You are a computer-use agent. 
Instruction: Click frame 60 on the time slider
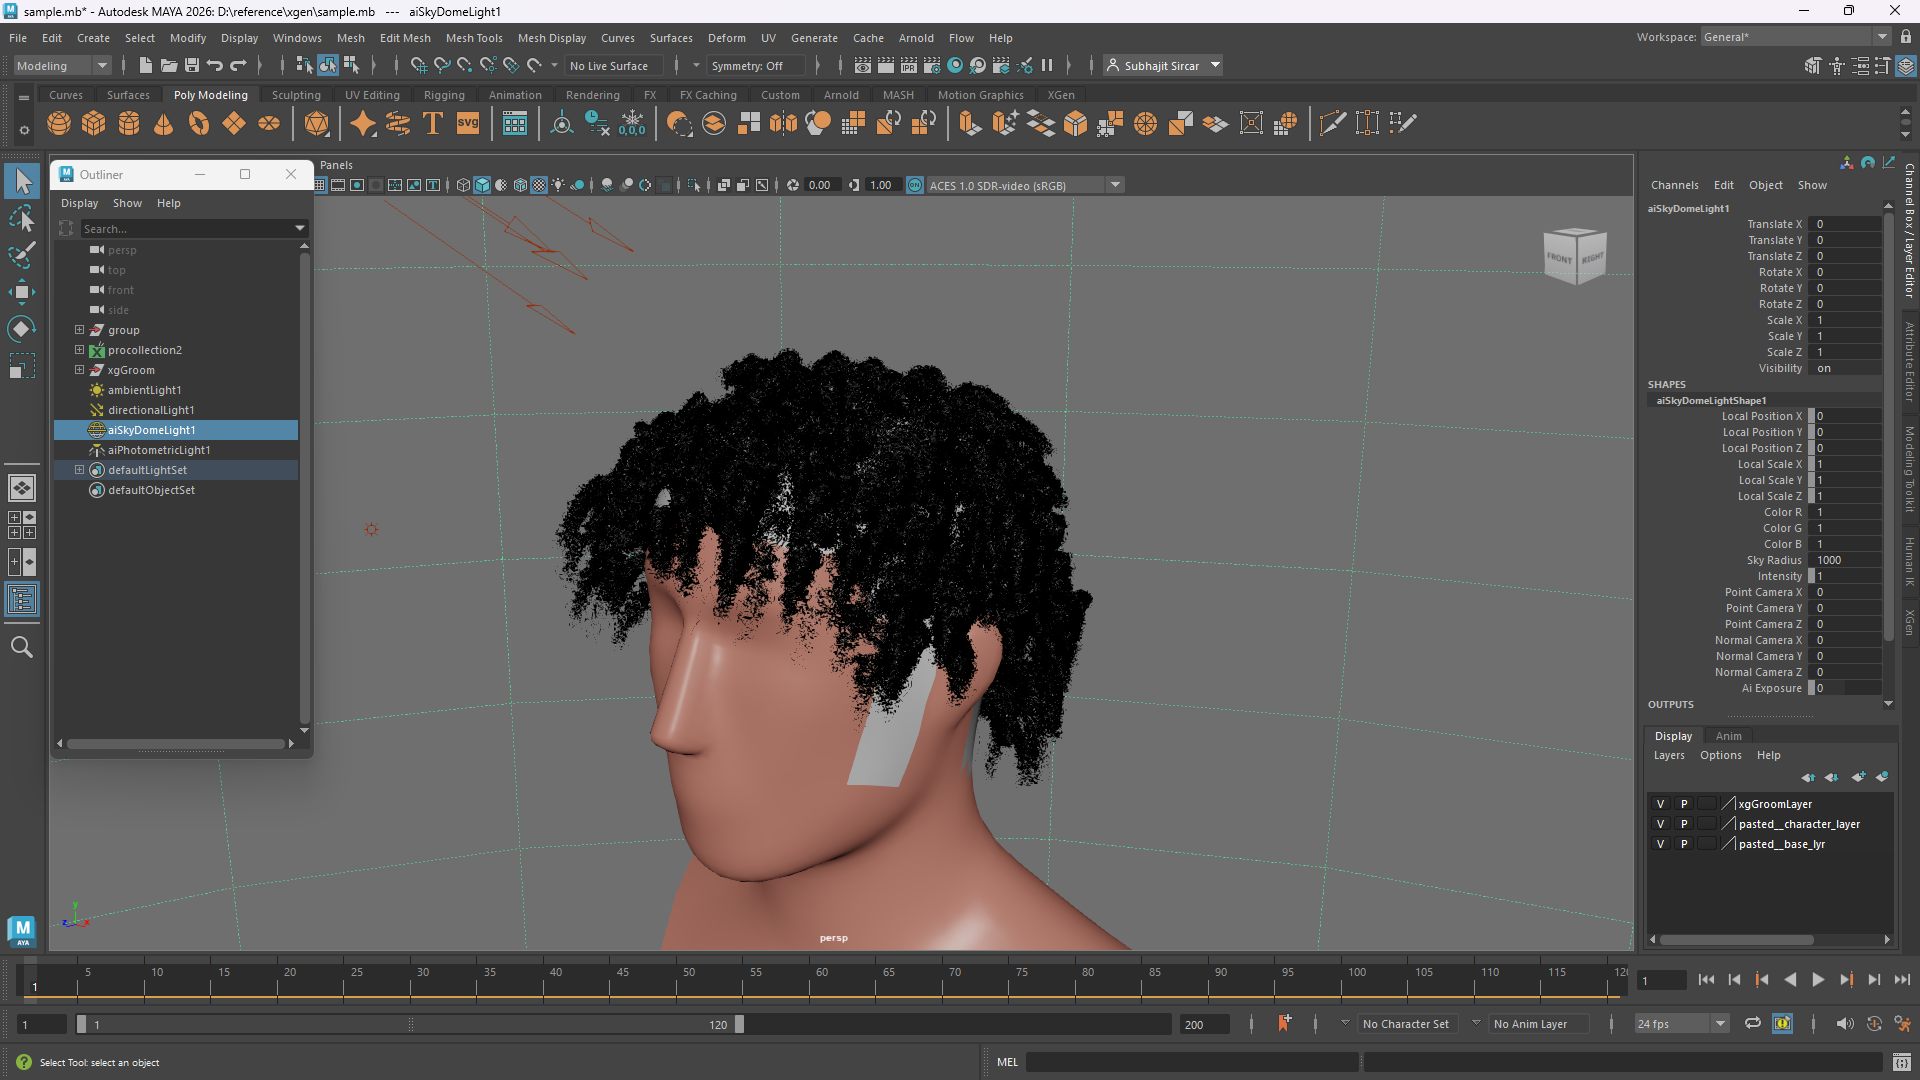[x=822, y=980]
